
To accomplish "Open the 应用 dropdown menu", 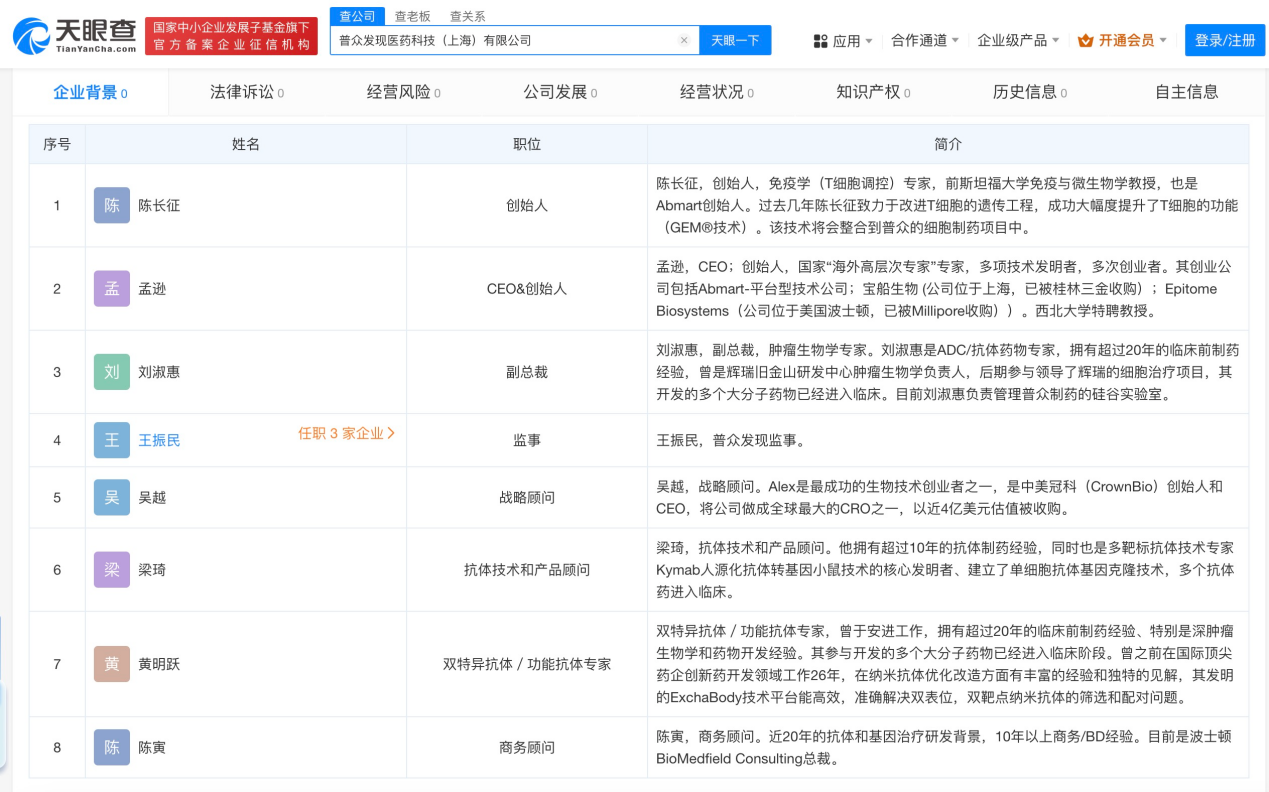I will [x=843, y=41].
